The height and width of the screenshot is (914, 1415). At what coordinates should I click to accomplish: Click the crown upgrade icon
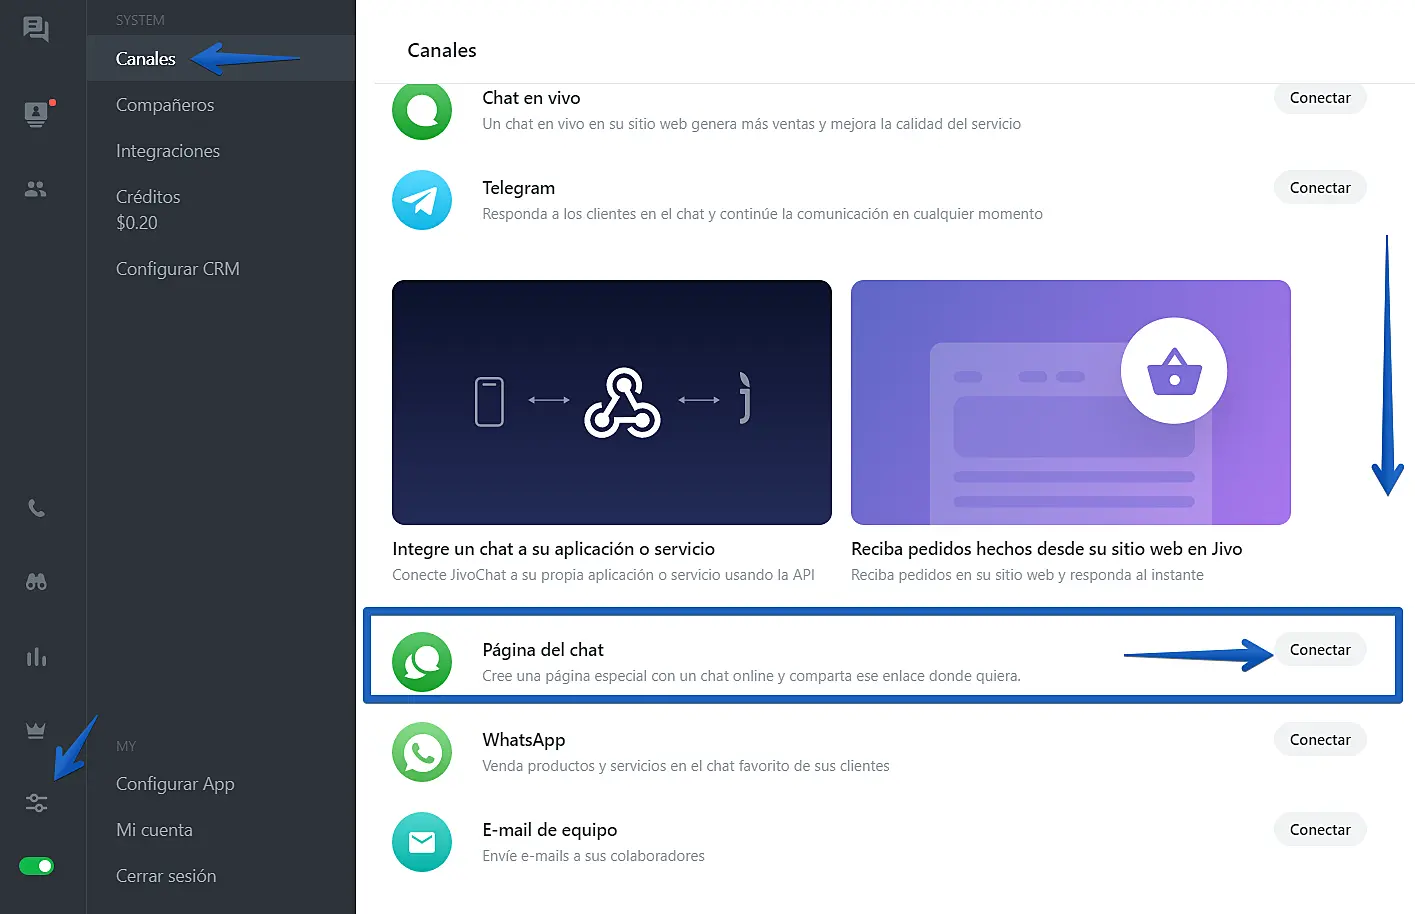[36, 731]
